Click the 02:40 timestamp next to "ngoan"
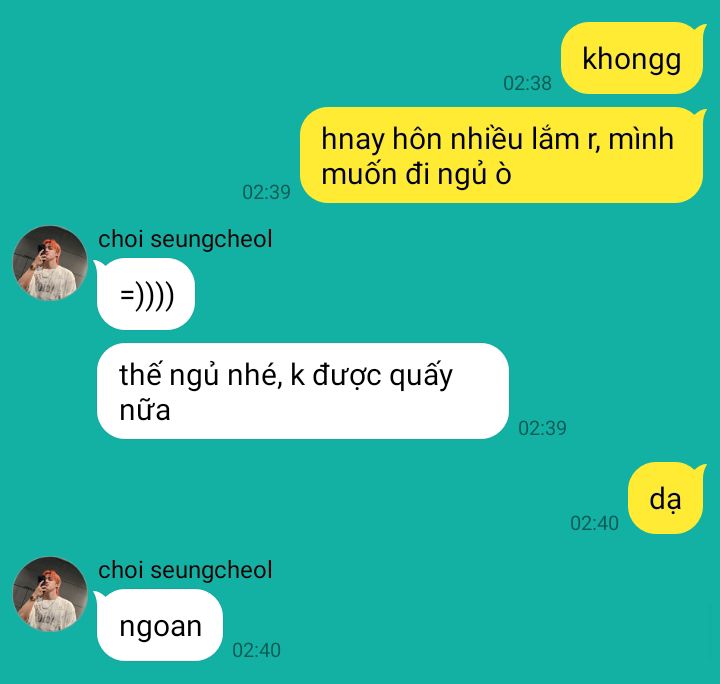This screenshot has height=684, width=720. pos(256,650)
